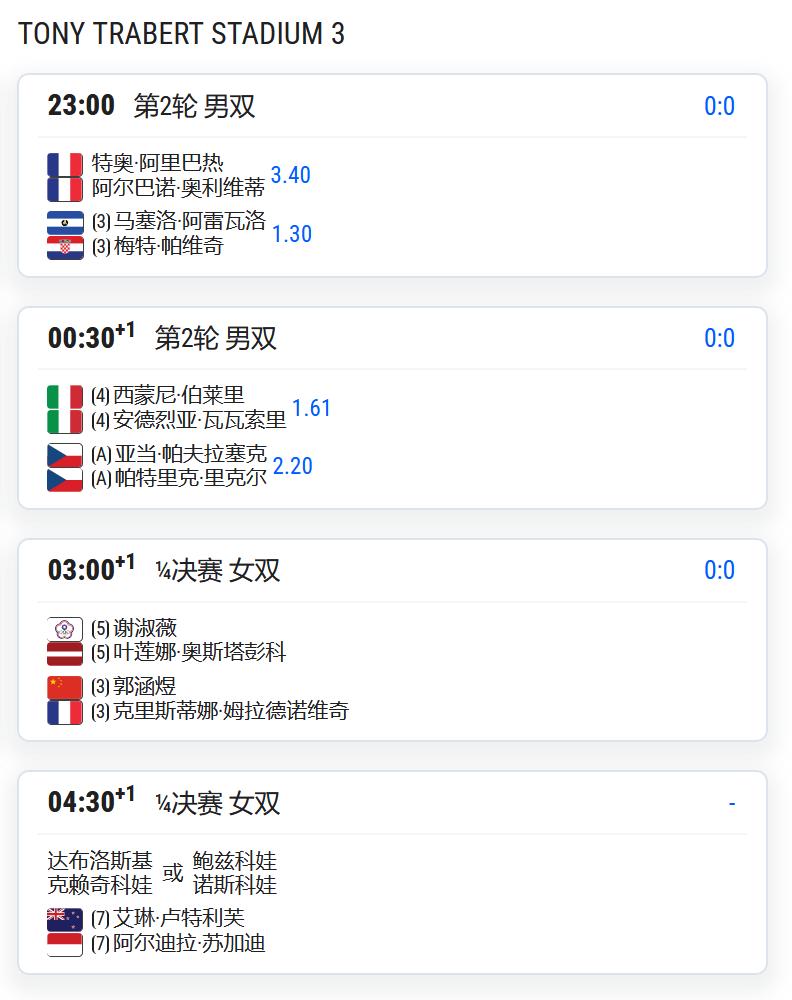The width and height of the screenshot is (792, 1000).
Task: Select the 2.20 odds for the Czech pair
Action: click(293, 466)
